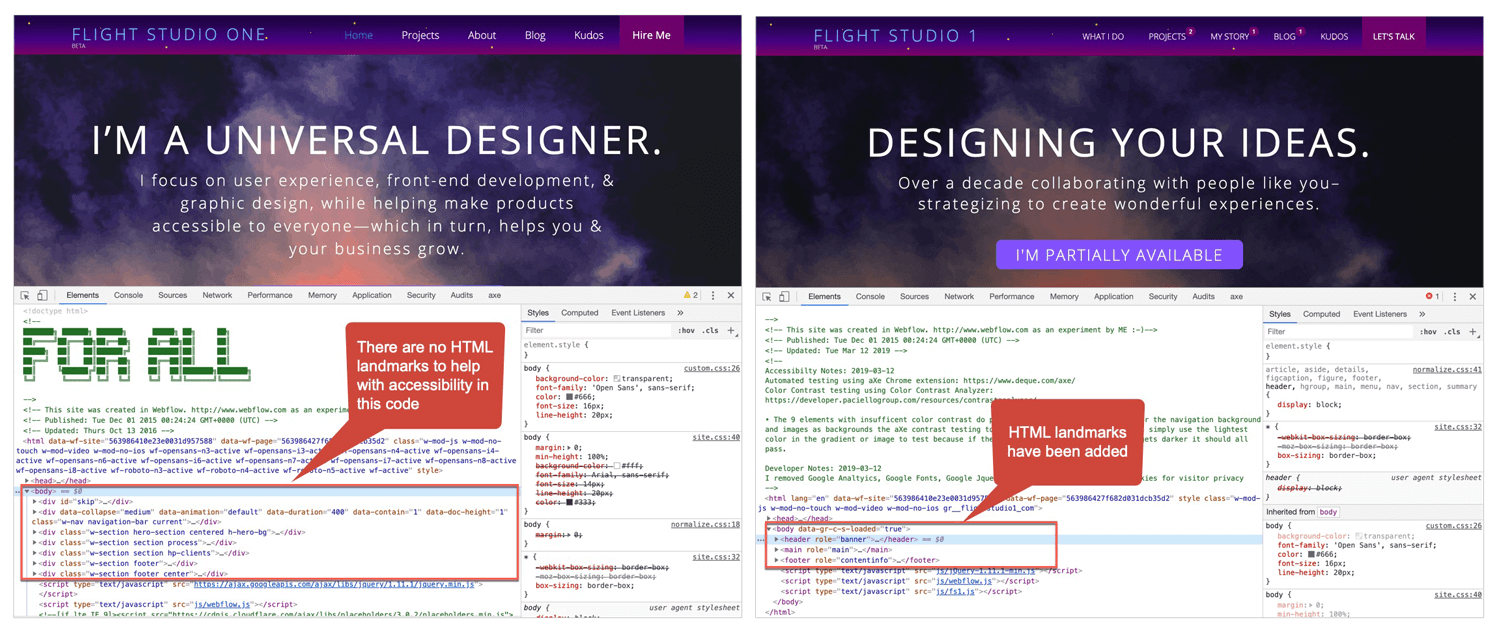Expand the main role="main" node
Image resolution: width=1500 pixels, height=636 pixels.
click(x=777, y=550)
